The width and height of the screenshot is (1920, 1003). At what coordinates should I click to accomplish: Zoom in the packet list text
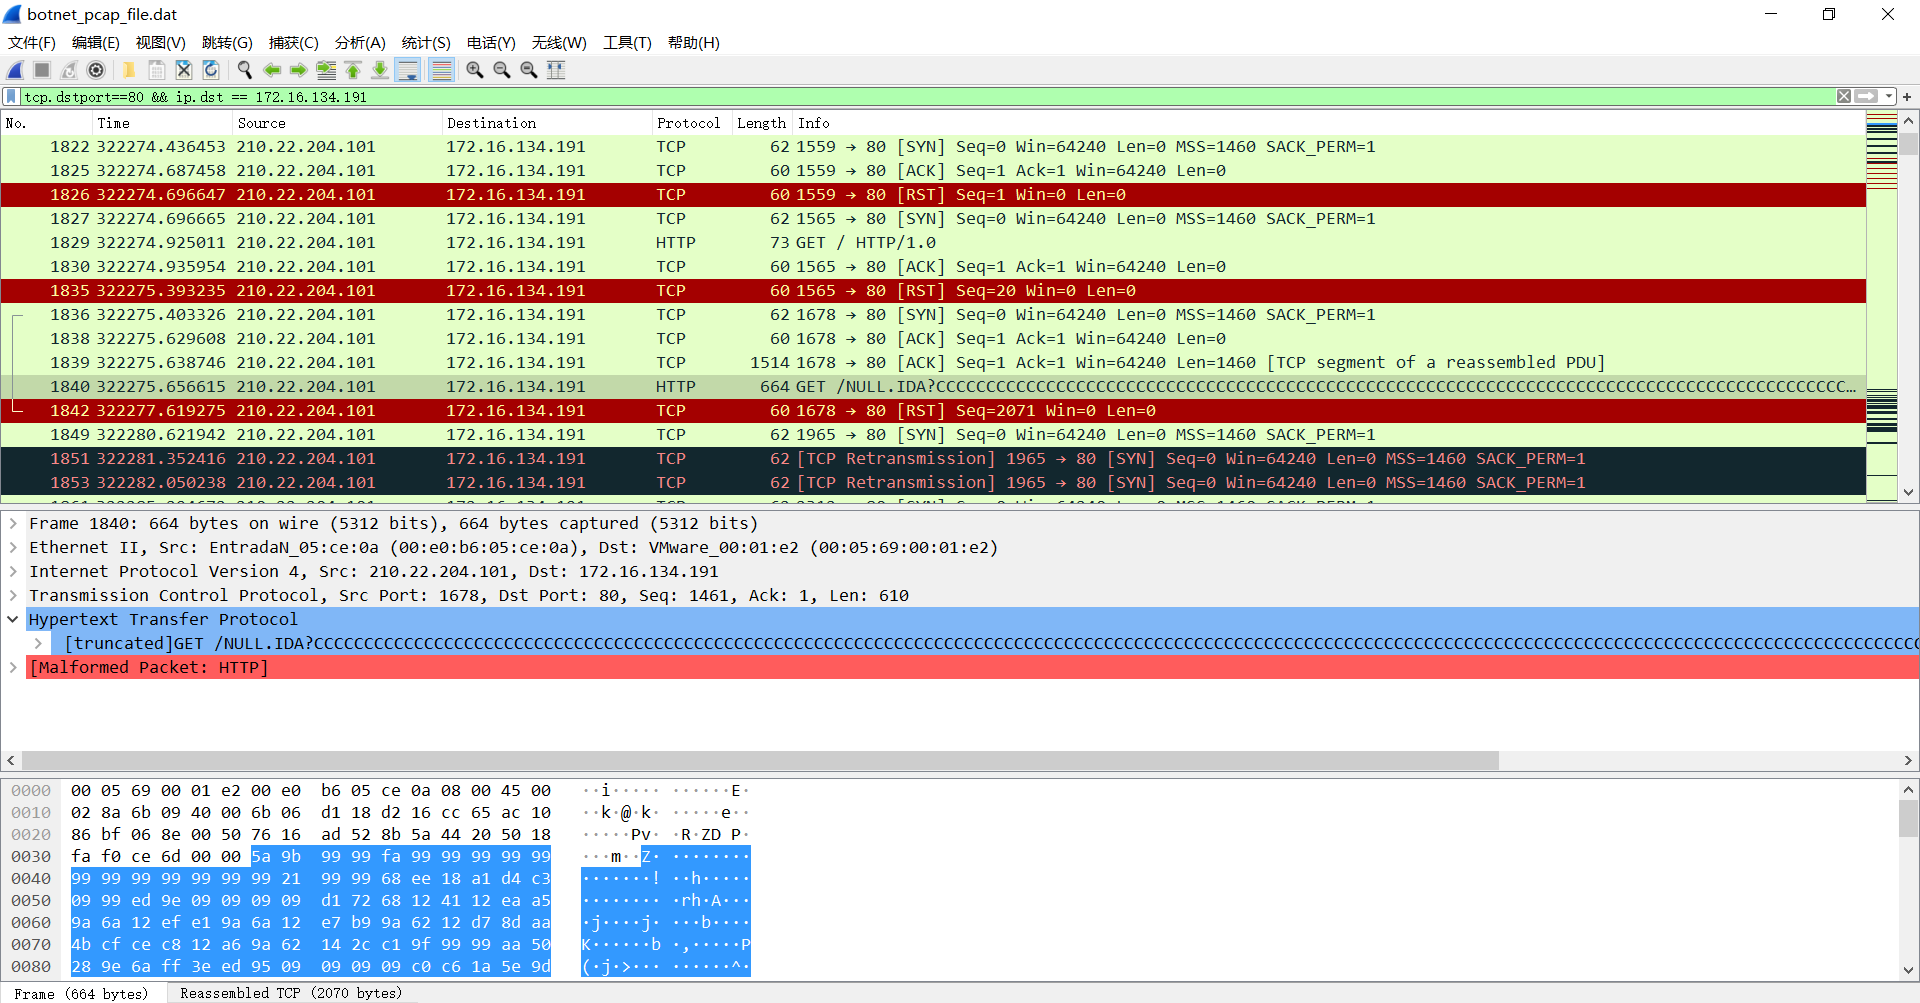tap(475, 70)
